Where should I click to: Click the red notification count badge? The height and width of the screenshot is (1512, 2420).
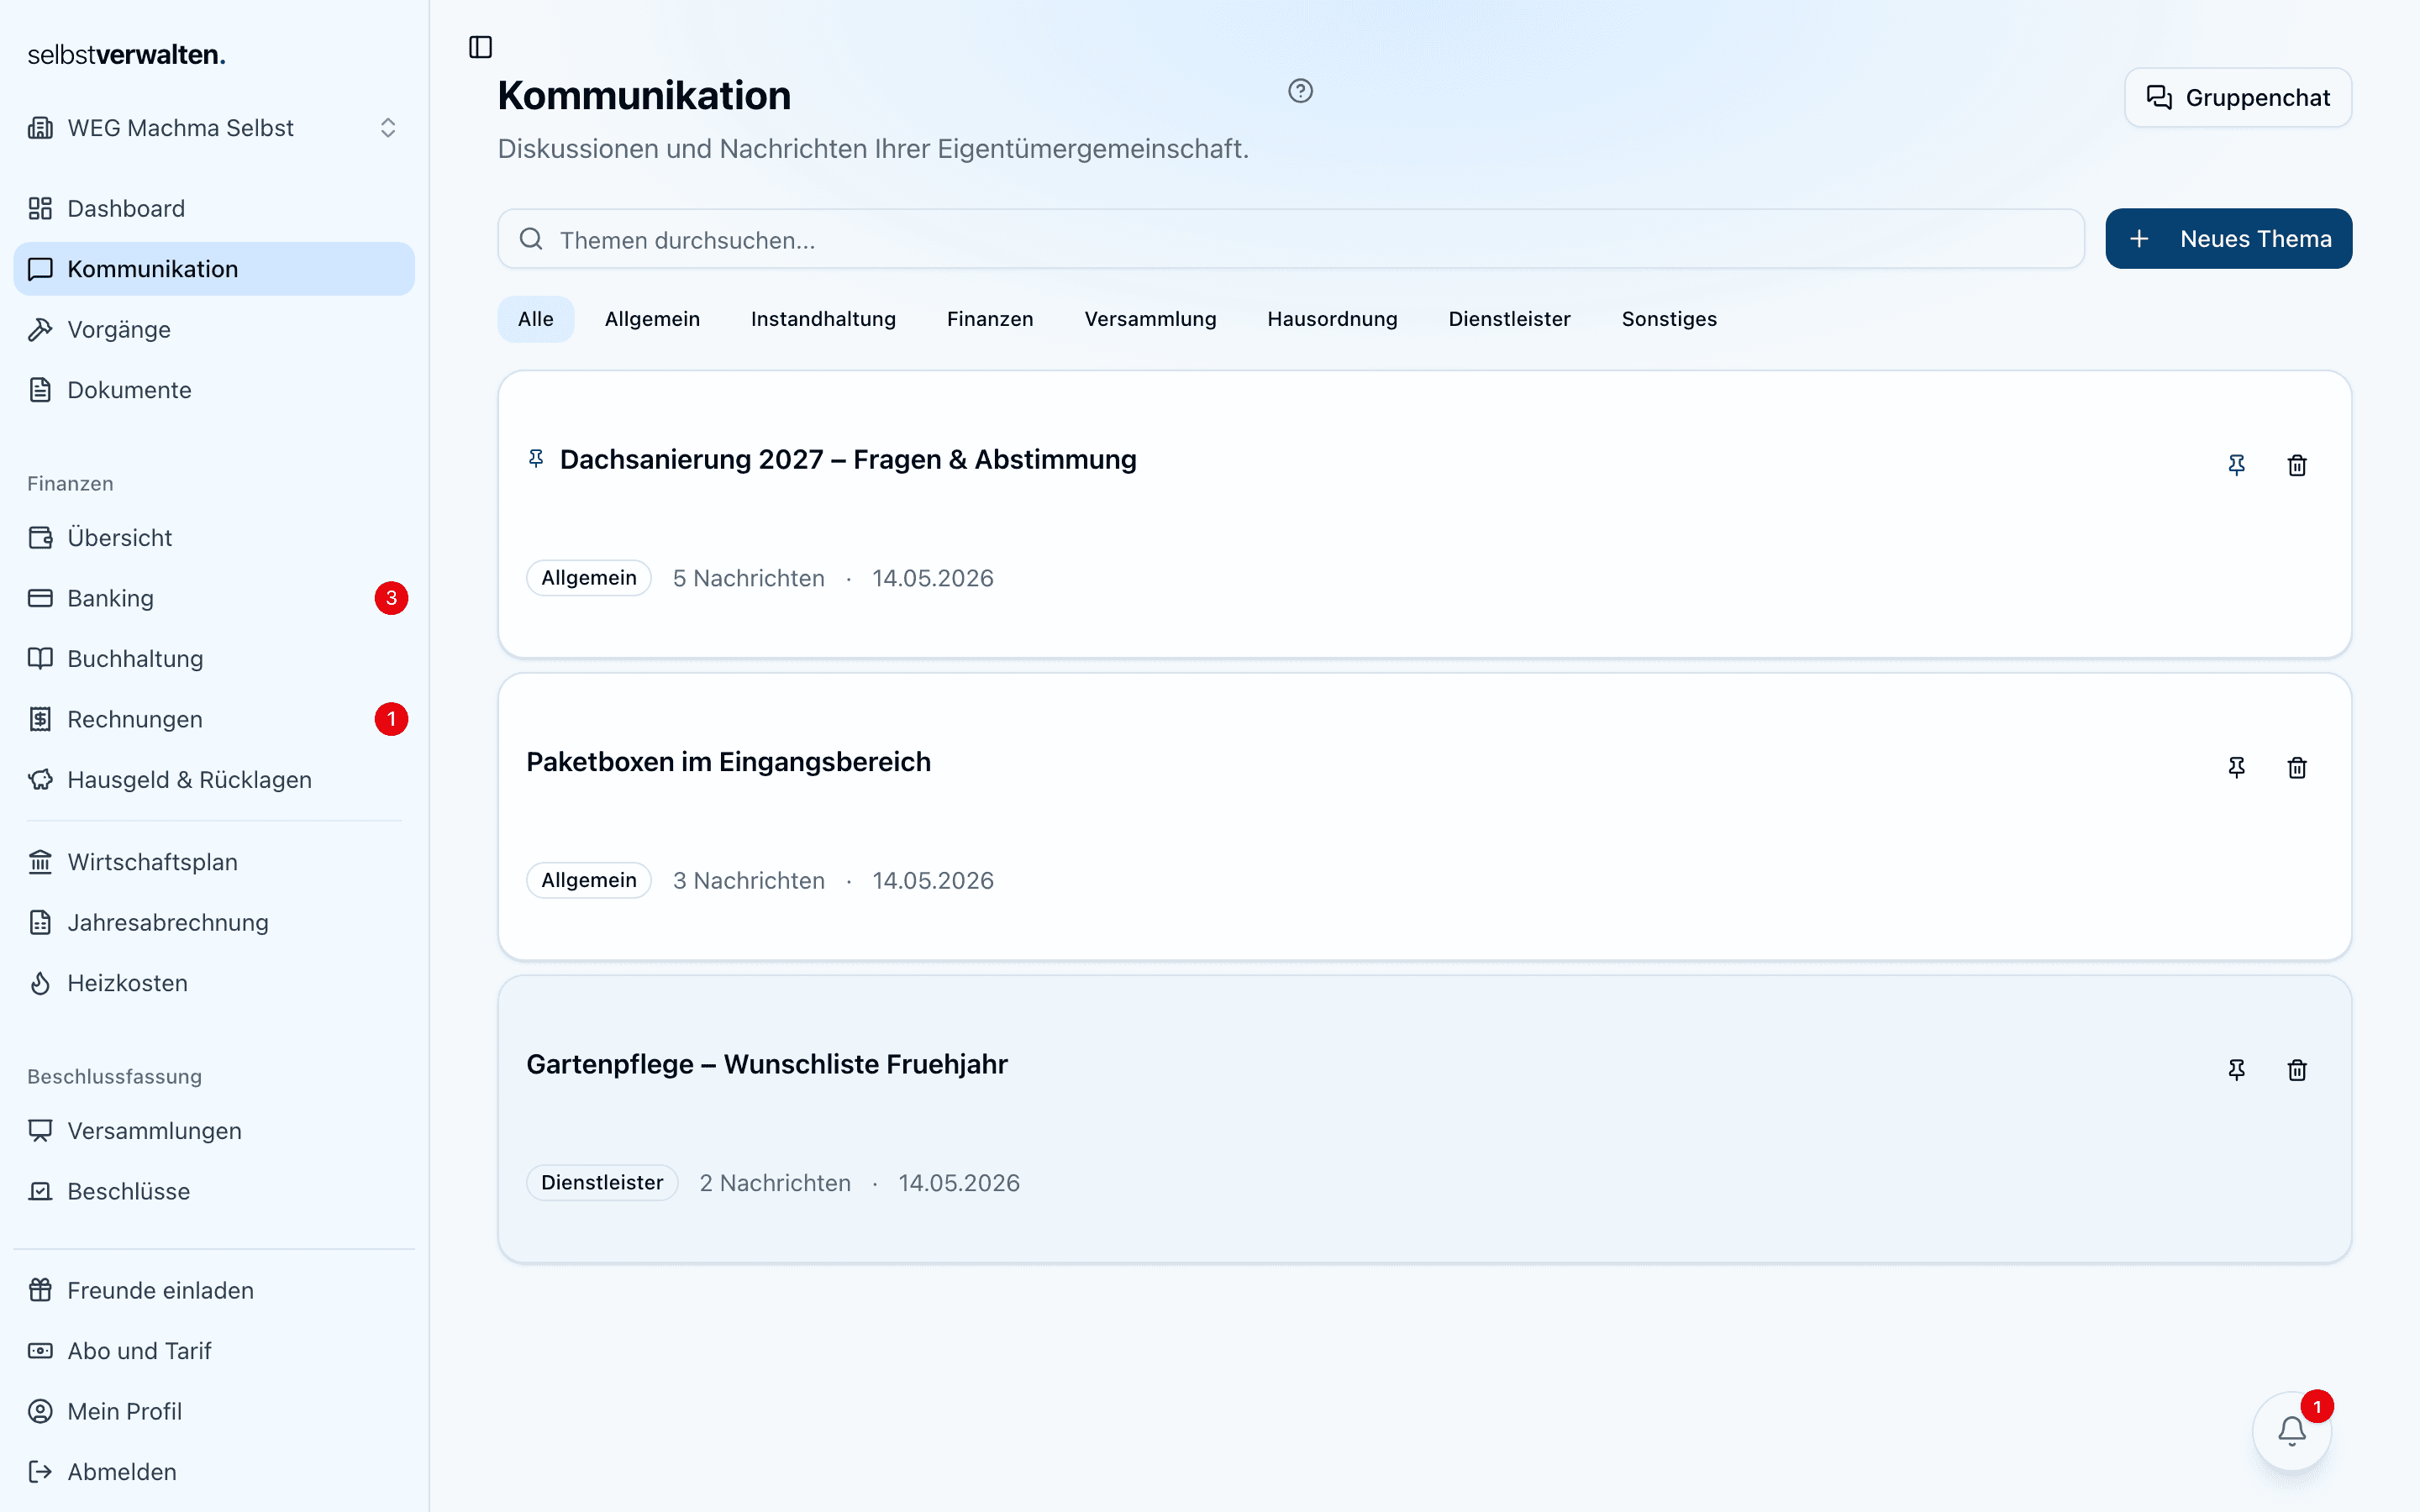(2317, 1406)
